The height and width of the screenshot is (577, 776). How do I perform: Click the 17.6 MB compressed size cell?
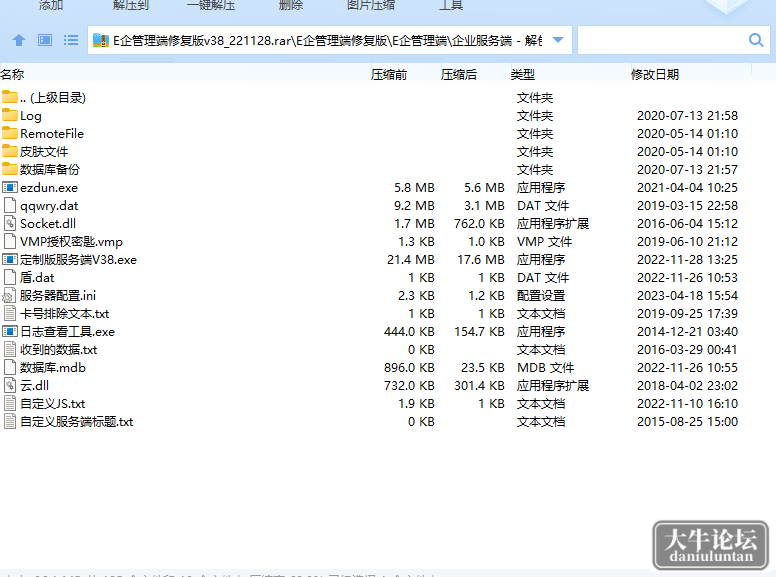481,260
